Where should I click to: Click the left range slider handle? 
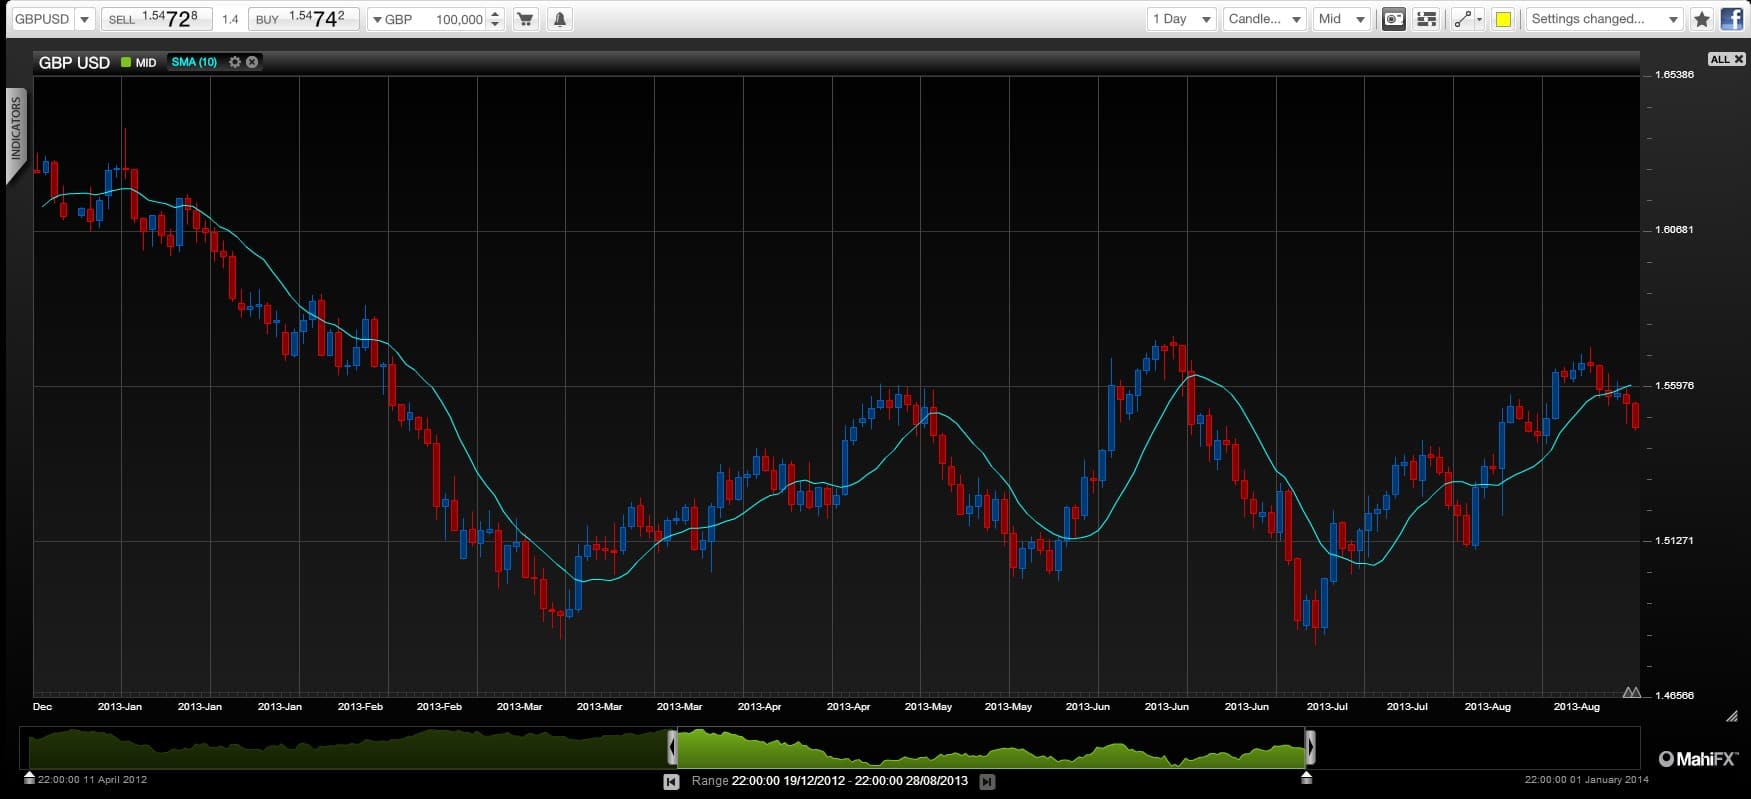tap(672, 747)
